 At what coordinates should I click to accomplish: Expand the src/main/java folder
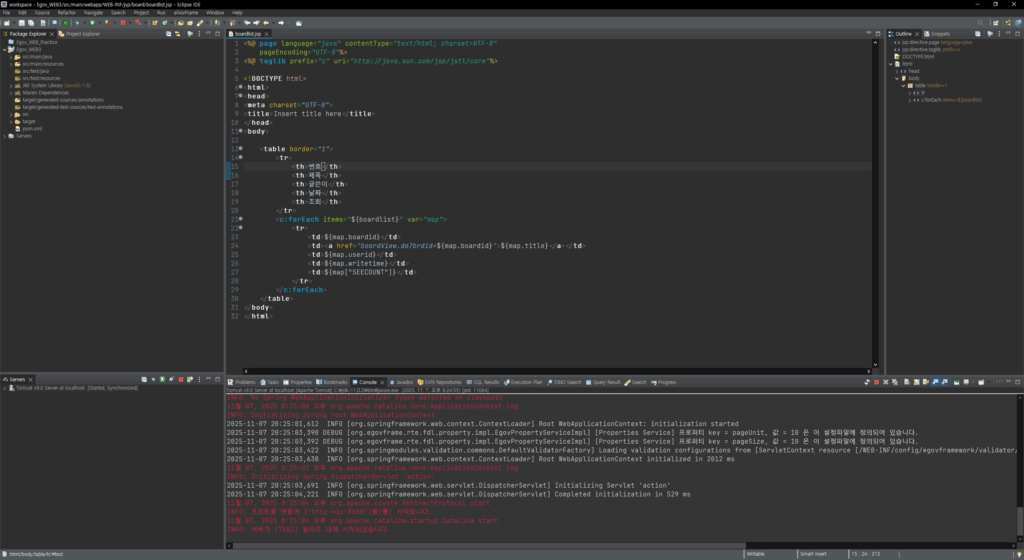pos(10,57)
